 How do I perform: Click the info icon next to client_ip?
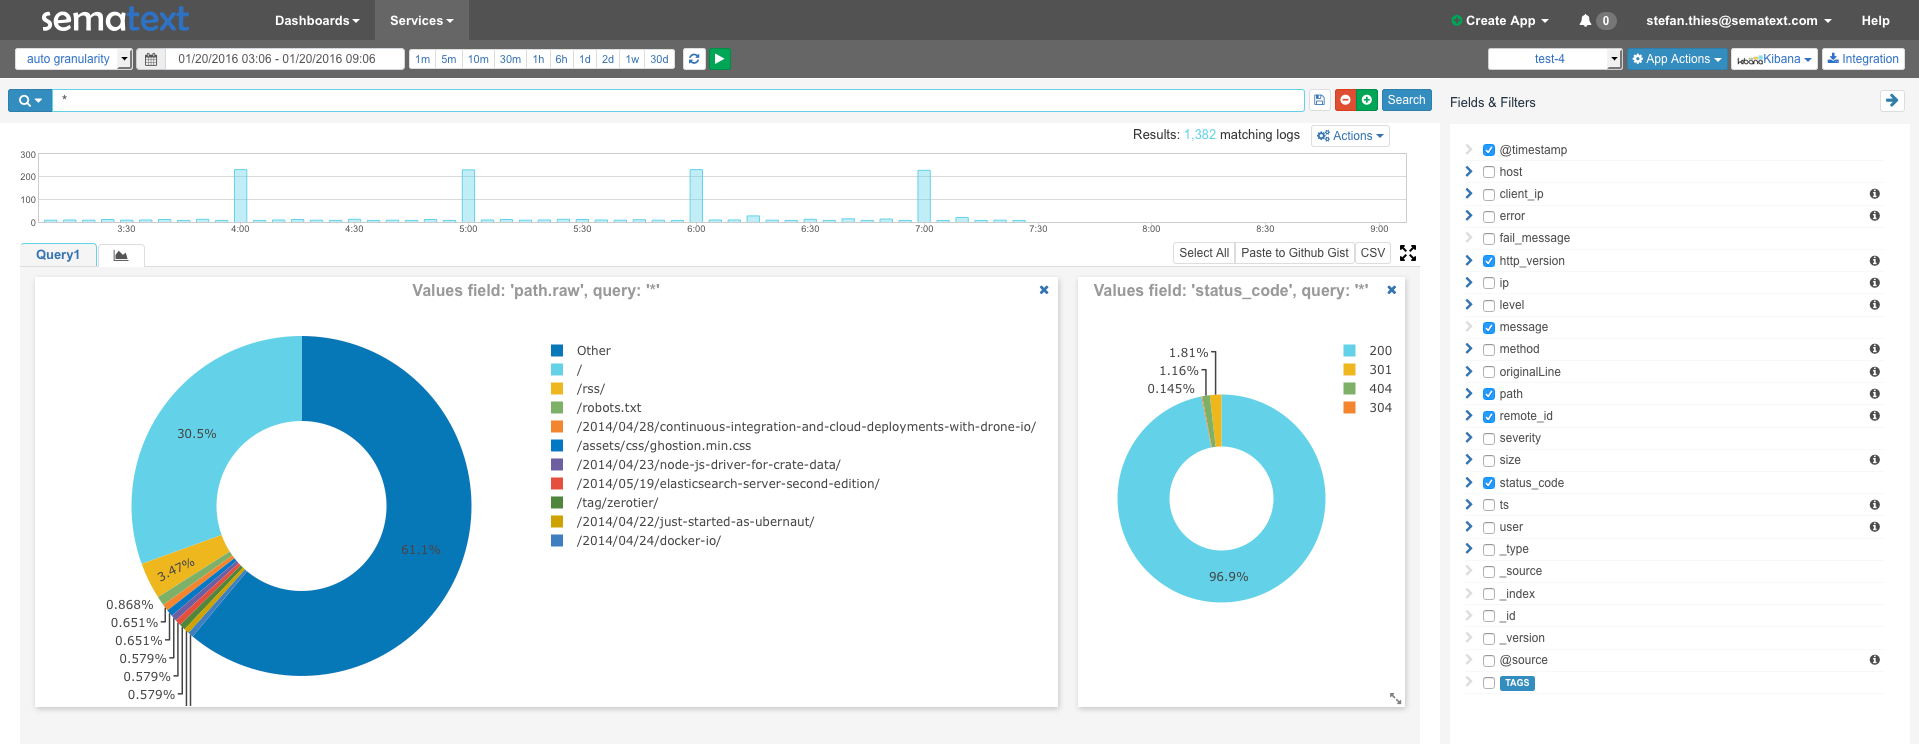(1875, 194)
